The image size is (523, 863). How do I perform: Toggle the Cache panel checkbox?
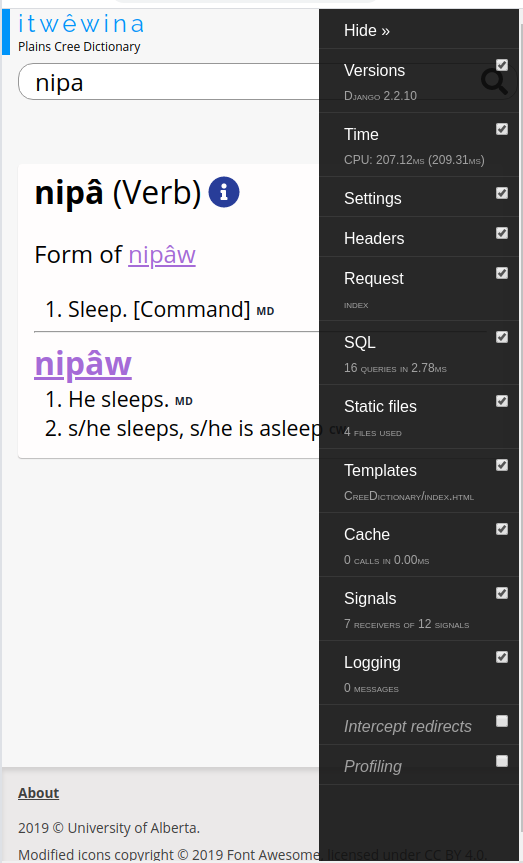click(x=502, y=529)
